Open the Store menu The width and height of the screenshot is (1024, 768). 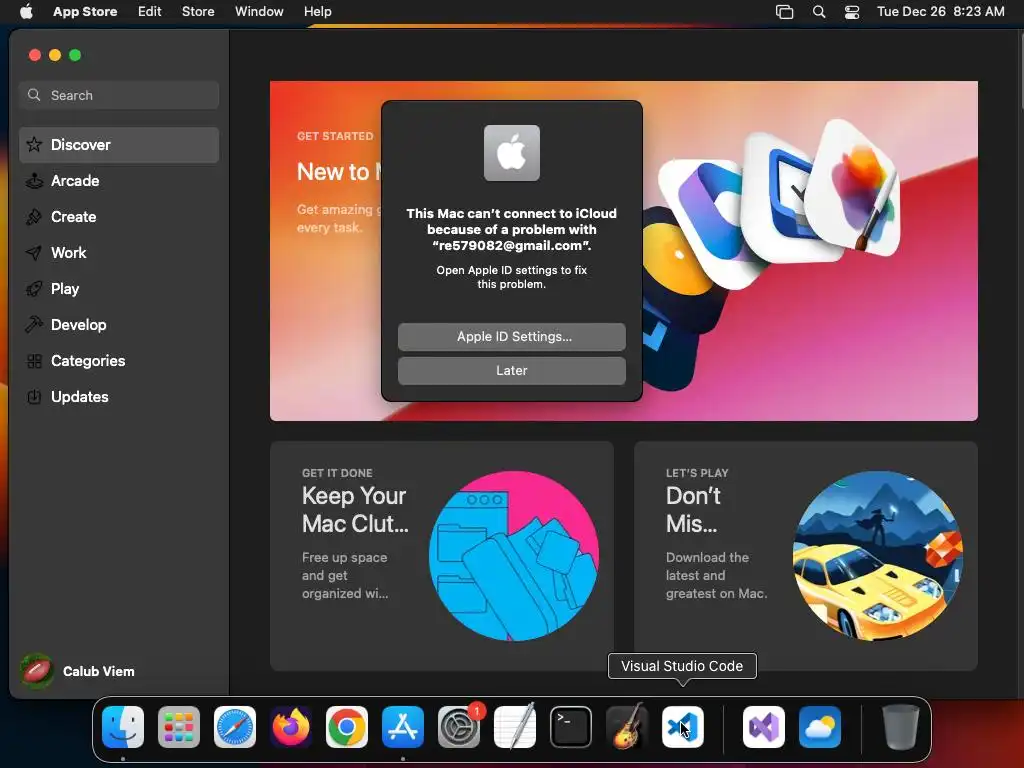tap(198, 12)
